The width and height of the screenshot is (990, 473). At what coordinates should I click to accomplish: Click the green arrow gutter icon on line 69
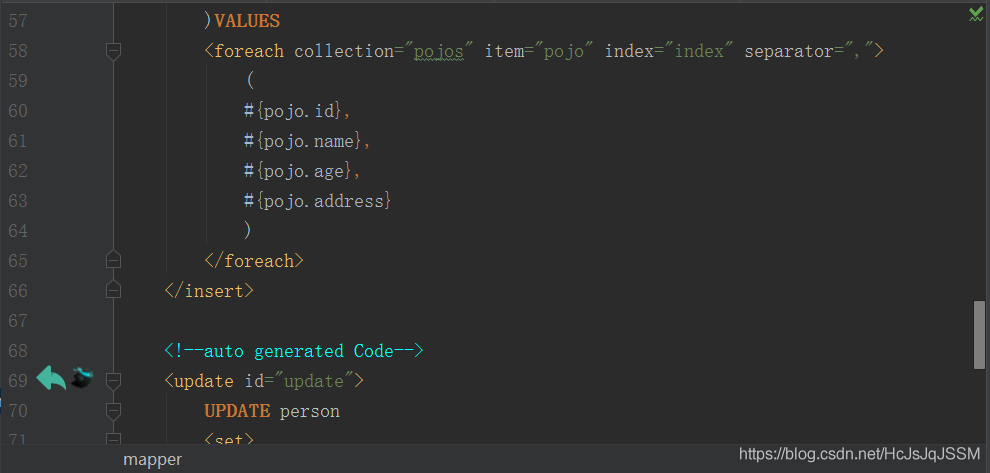click(x=51, y=379)
